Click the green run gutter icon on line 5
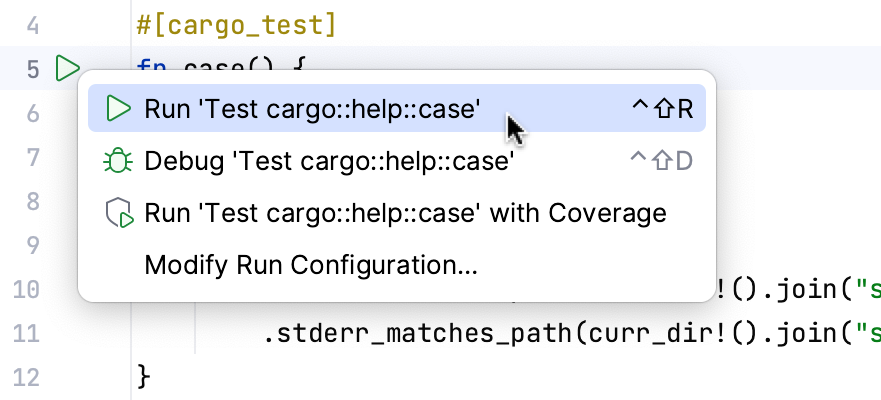Viewport: 881px width, 400px height. click(67, 69)
